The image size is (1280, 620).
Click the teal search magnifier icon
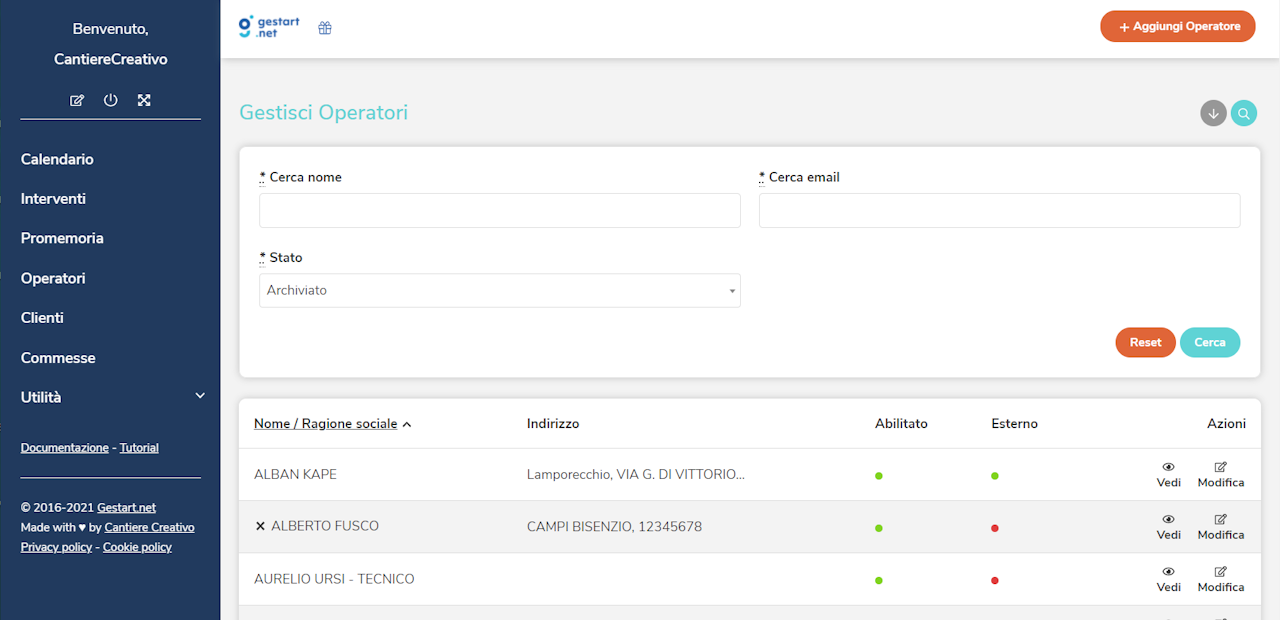pyautogui.click(x=1244, y=113)
